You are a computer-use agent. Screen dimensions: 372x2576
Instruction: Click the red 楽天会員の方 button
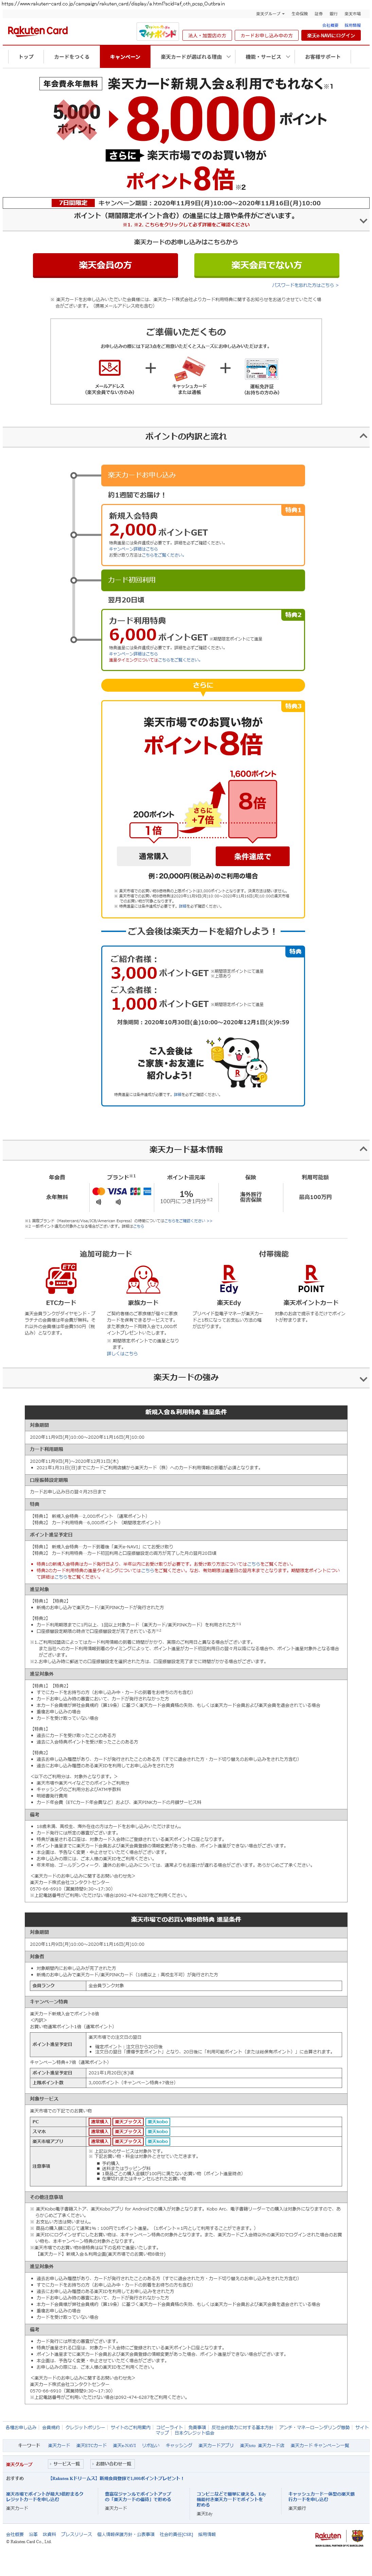pyautogui.click(x=105, y=265)
